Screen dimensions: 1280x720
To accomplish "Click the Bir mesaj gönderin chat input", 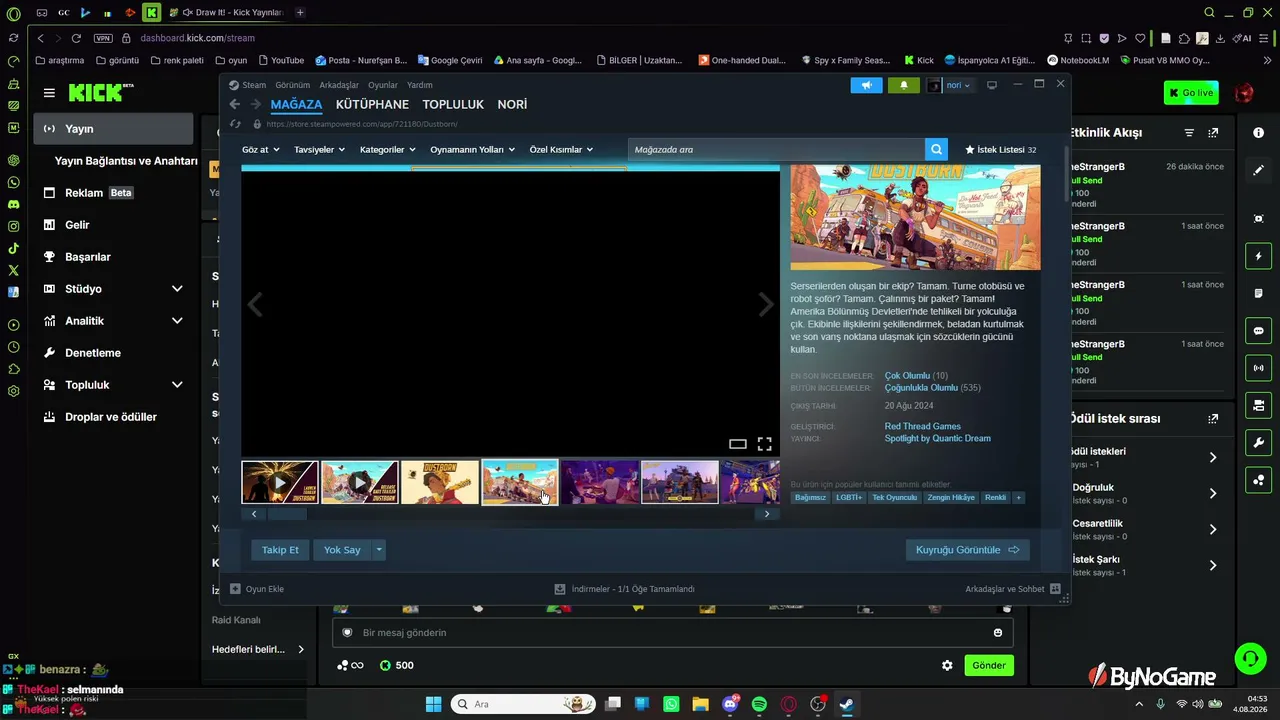I will (672, 632).
